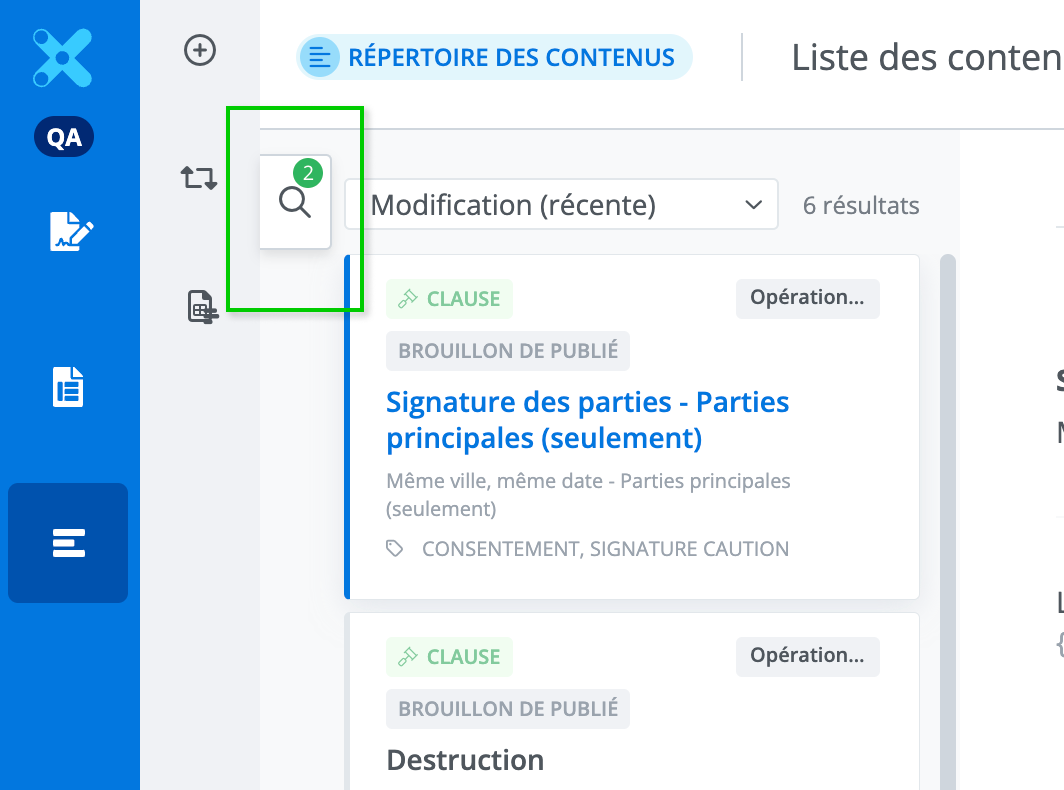Open the document signing pen icon
The width and height of the screenshot is (1064, 790).
pos(71,231)
